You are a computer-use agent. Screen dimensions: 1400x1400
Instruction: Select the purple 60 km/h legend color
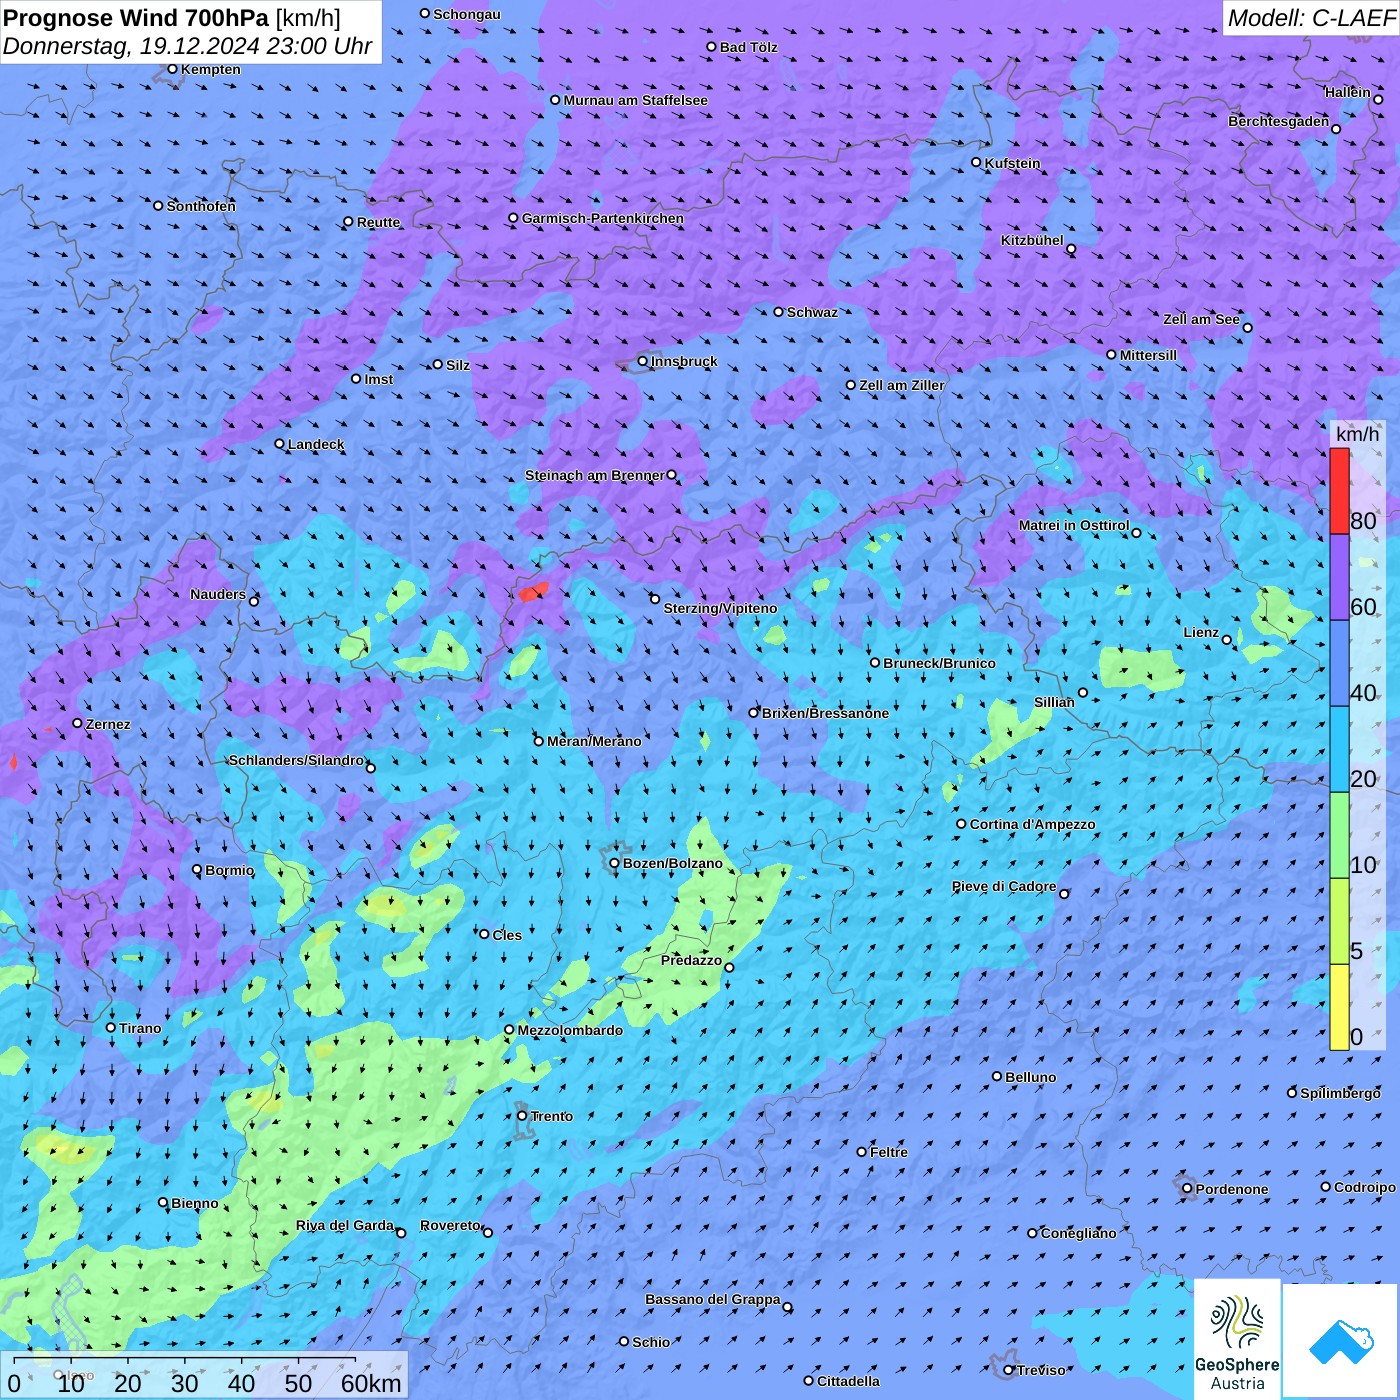click(x=1339, y=578)
